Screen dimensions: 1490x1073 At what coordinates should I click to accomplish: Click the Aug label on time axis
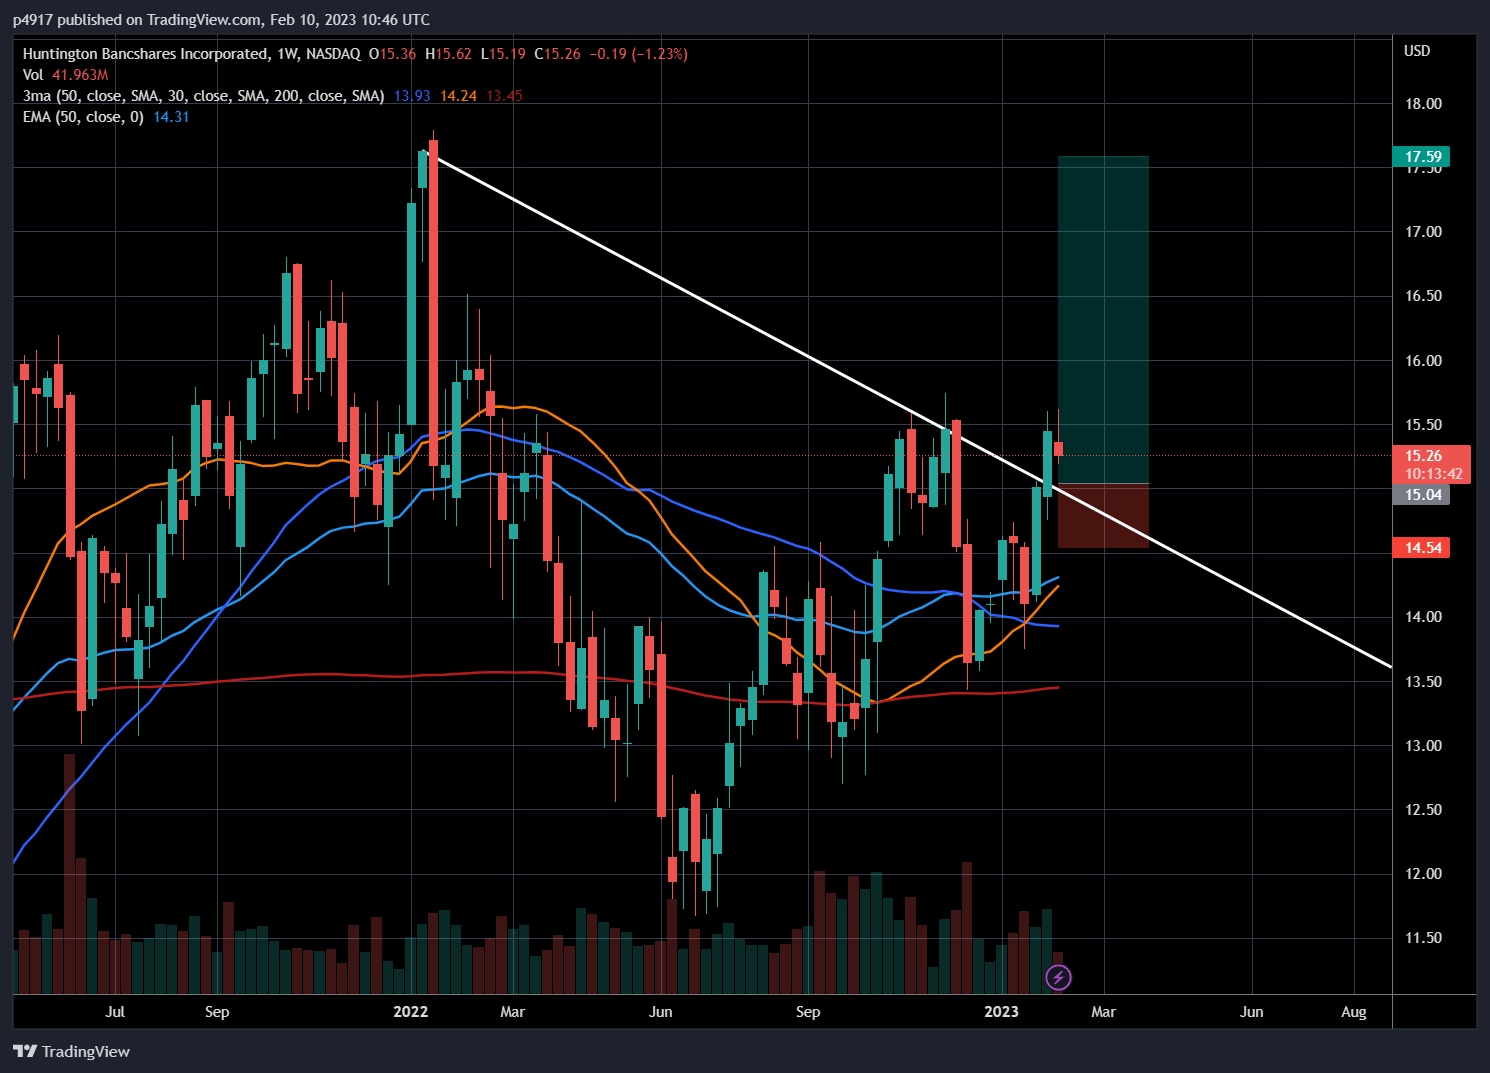[1354, 1012]
